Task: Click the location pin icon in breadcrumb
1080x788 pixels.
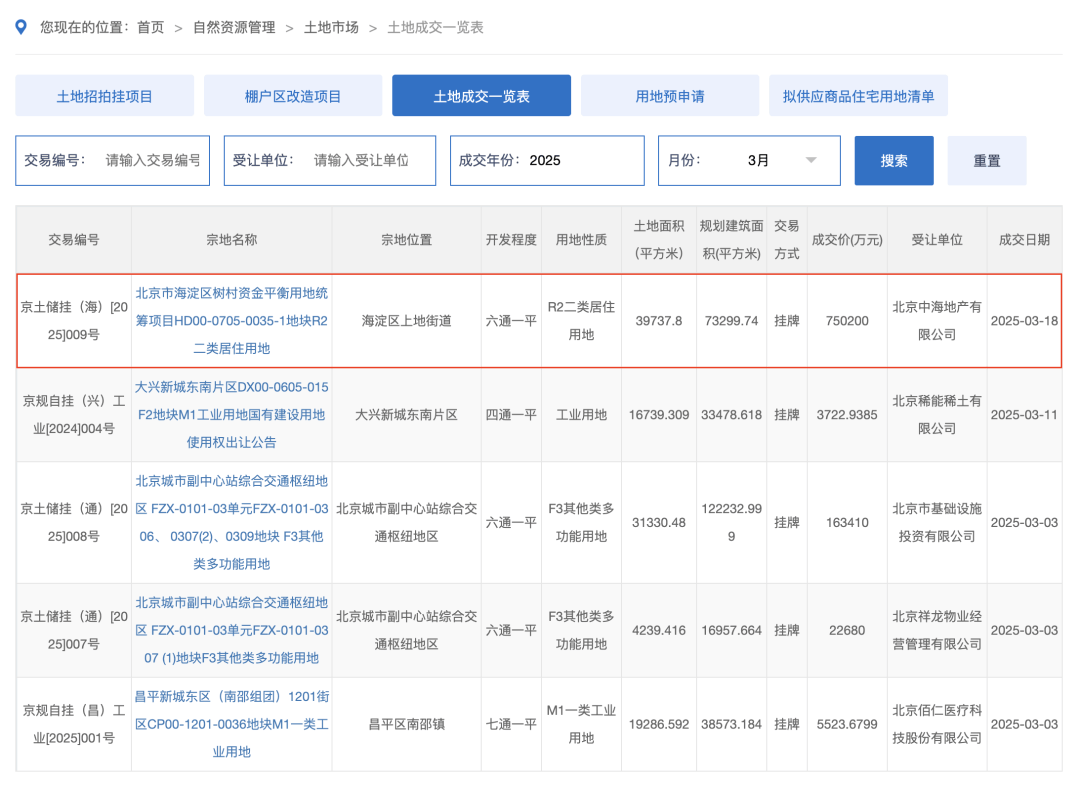Action: click(21, 27)
